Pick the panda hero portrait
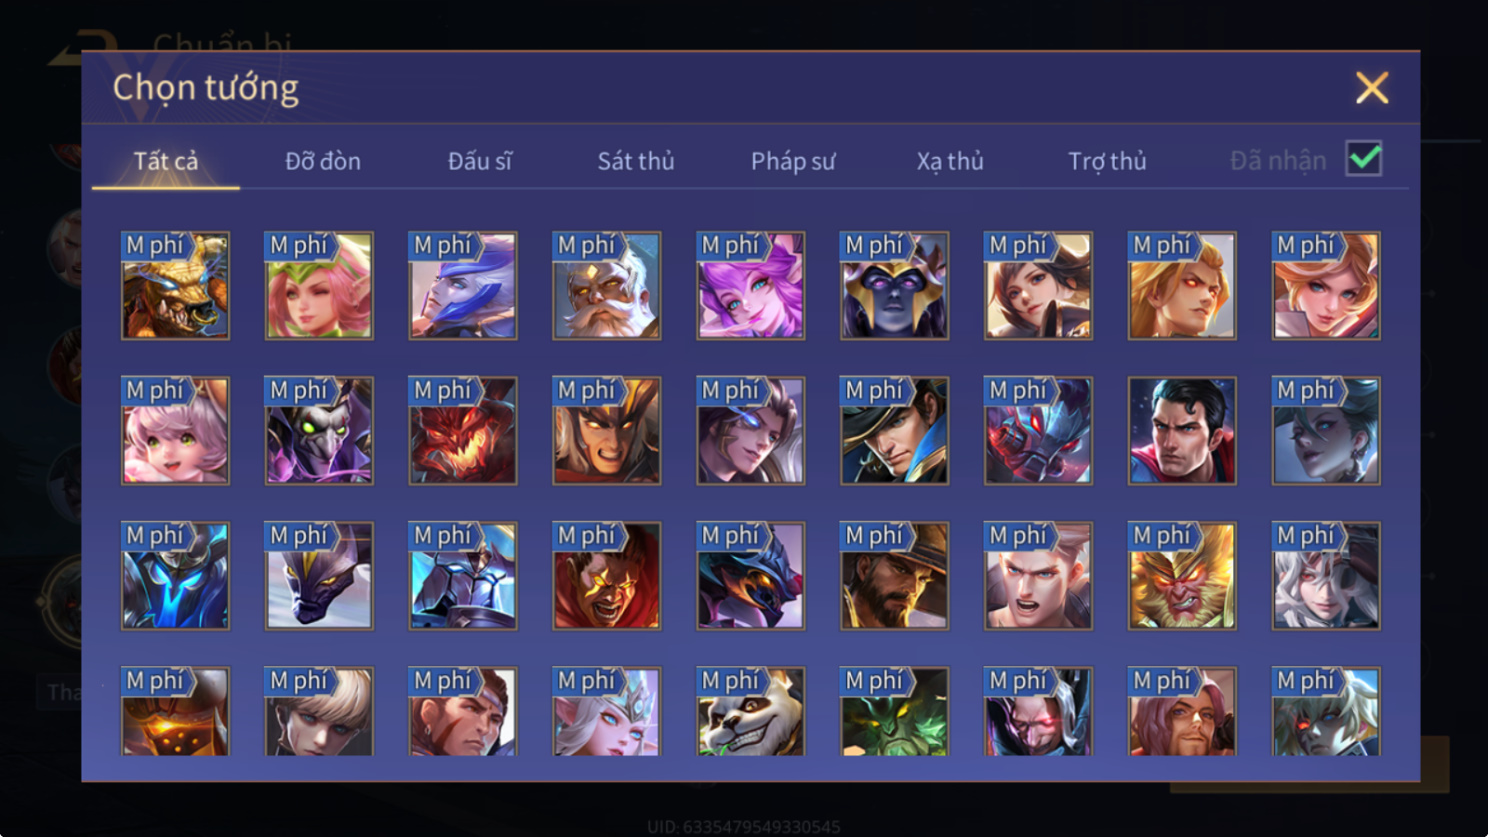 click(750, 711)
